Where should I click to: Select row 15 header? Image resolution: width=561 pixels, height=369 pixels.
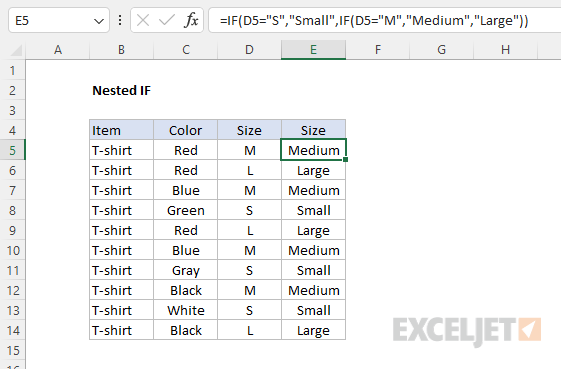[13, 350]
